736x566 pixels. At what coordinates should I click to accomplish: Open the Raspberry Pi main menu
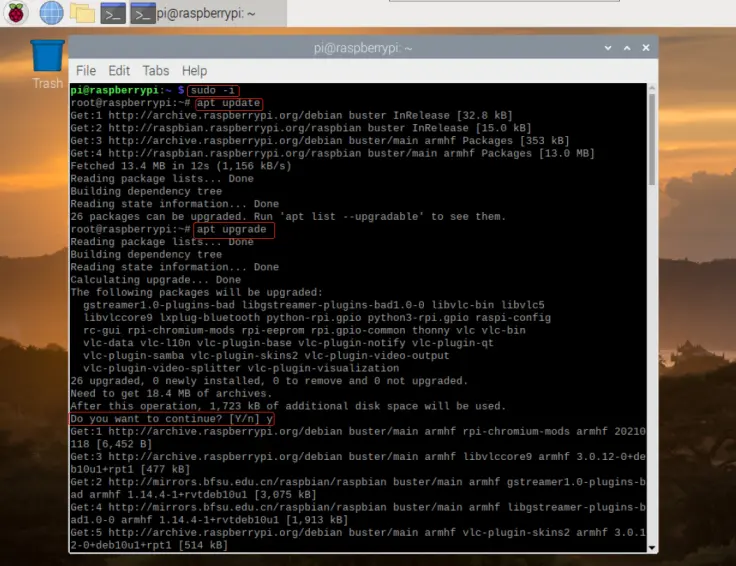pos(17,13)
